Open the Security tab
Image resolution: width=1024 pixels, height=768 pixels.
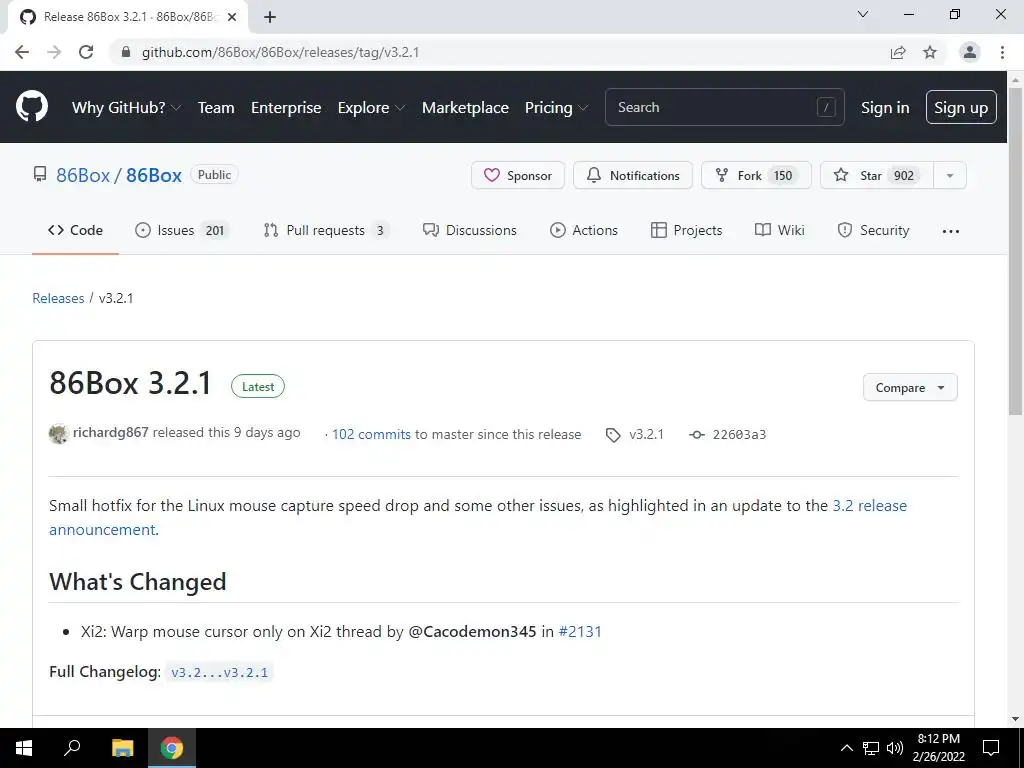[x=873, y=230]
